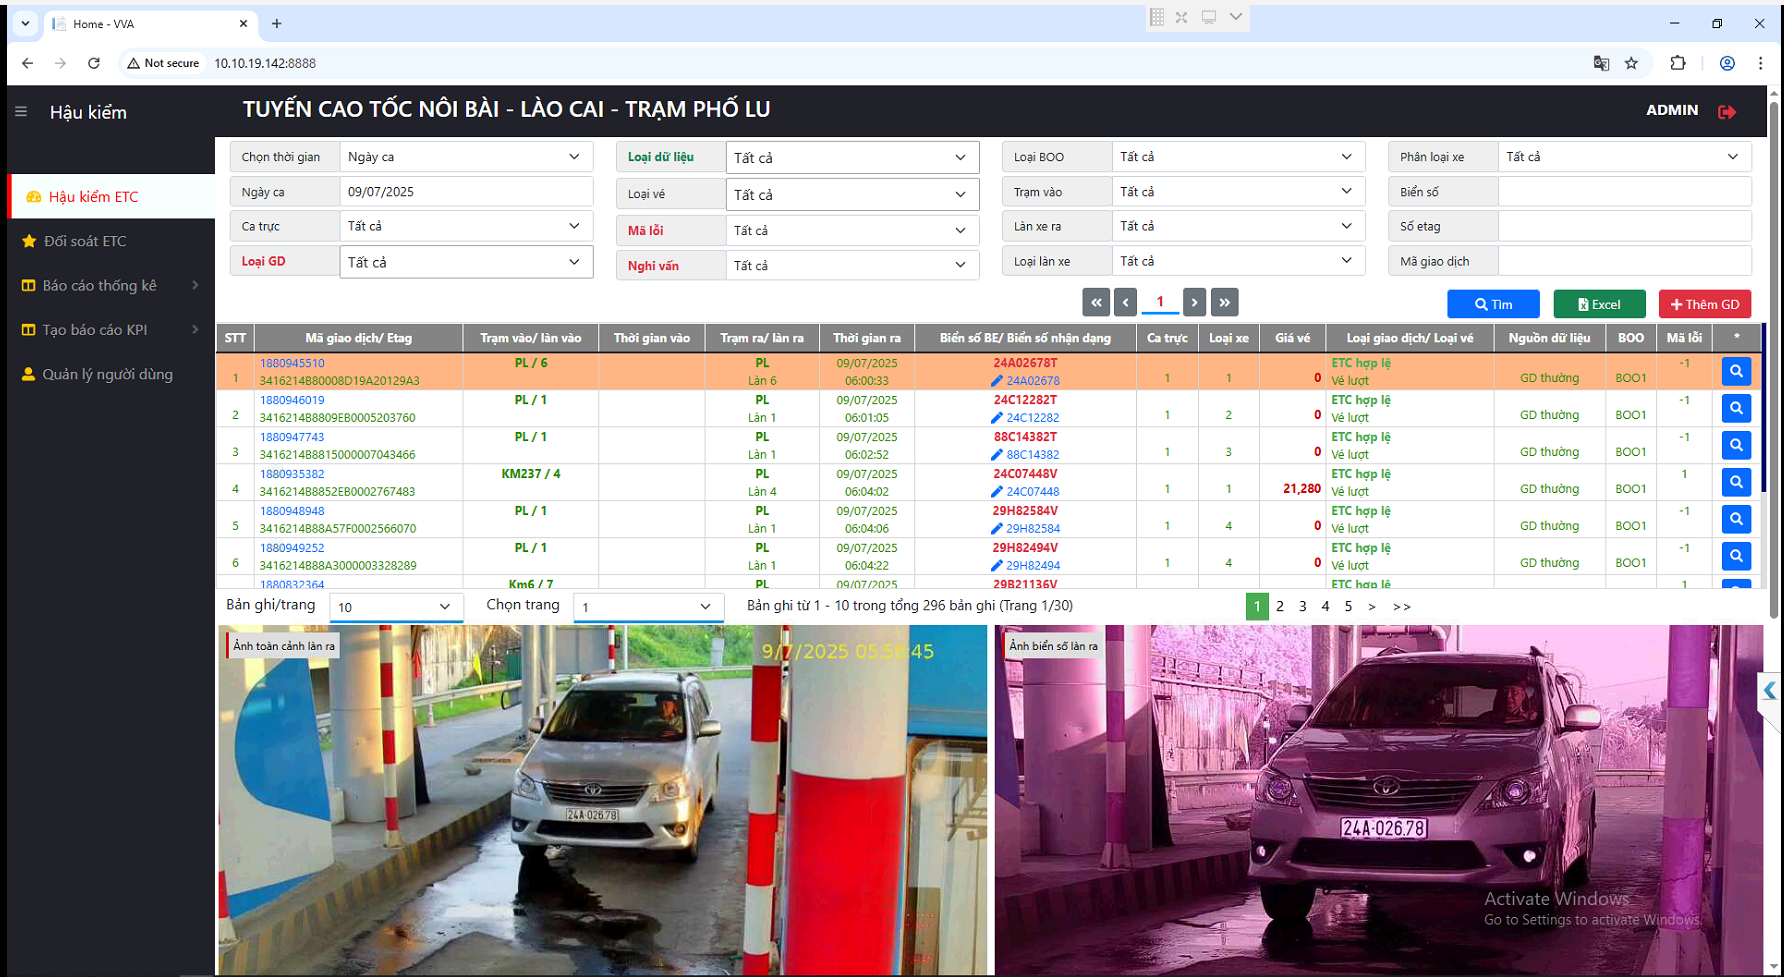Click the blue Tìm search button
This screenshot has width=1784, height=977.
point(1493,304)
